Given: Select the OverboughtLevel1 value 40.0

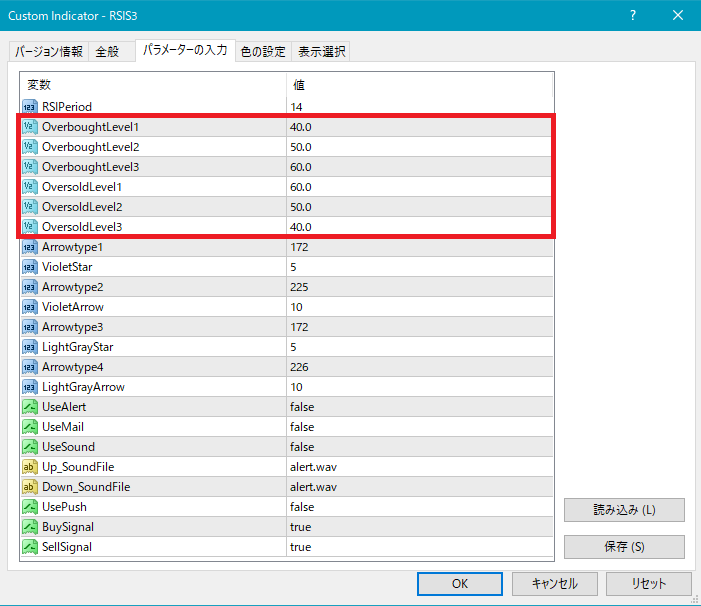Looking at the screenshot, I should (x=300, y=127).
